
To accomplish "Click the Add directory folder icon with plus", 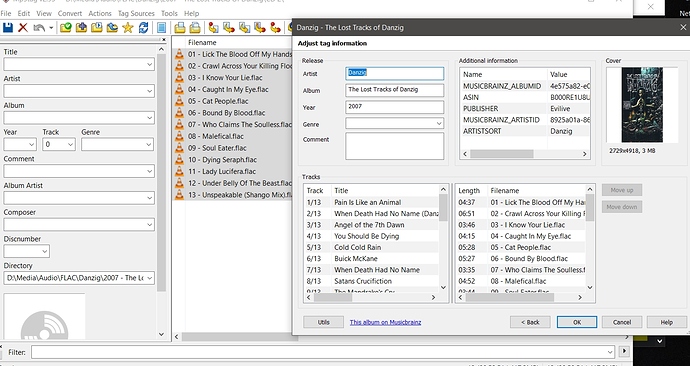I will [81, 28].
